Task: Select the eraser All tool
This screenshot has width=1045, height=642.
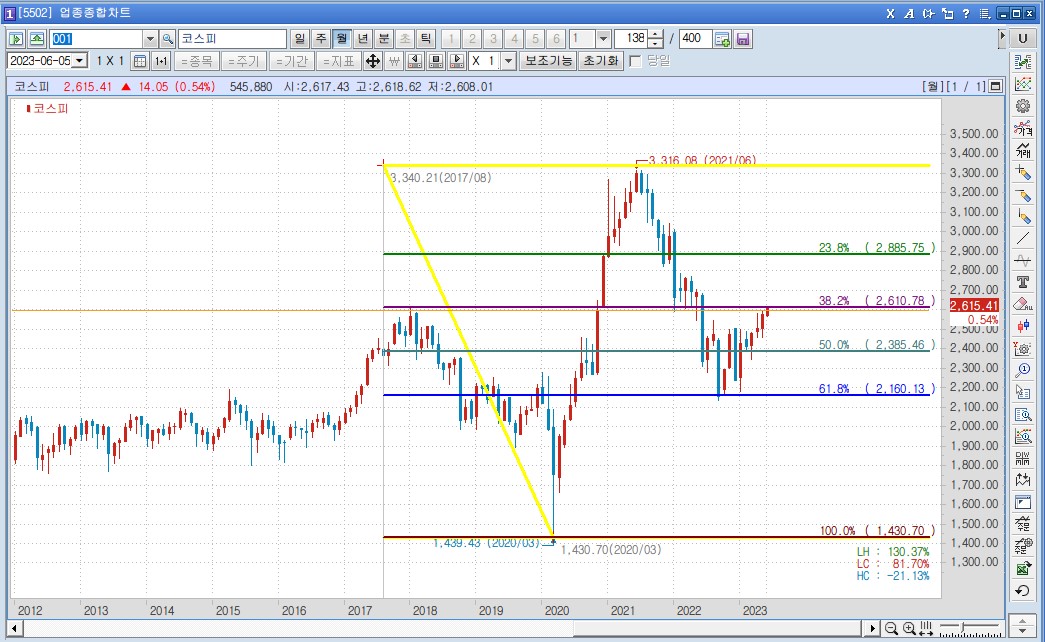Action: (1023, 304)
